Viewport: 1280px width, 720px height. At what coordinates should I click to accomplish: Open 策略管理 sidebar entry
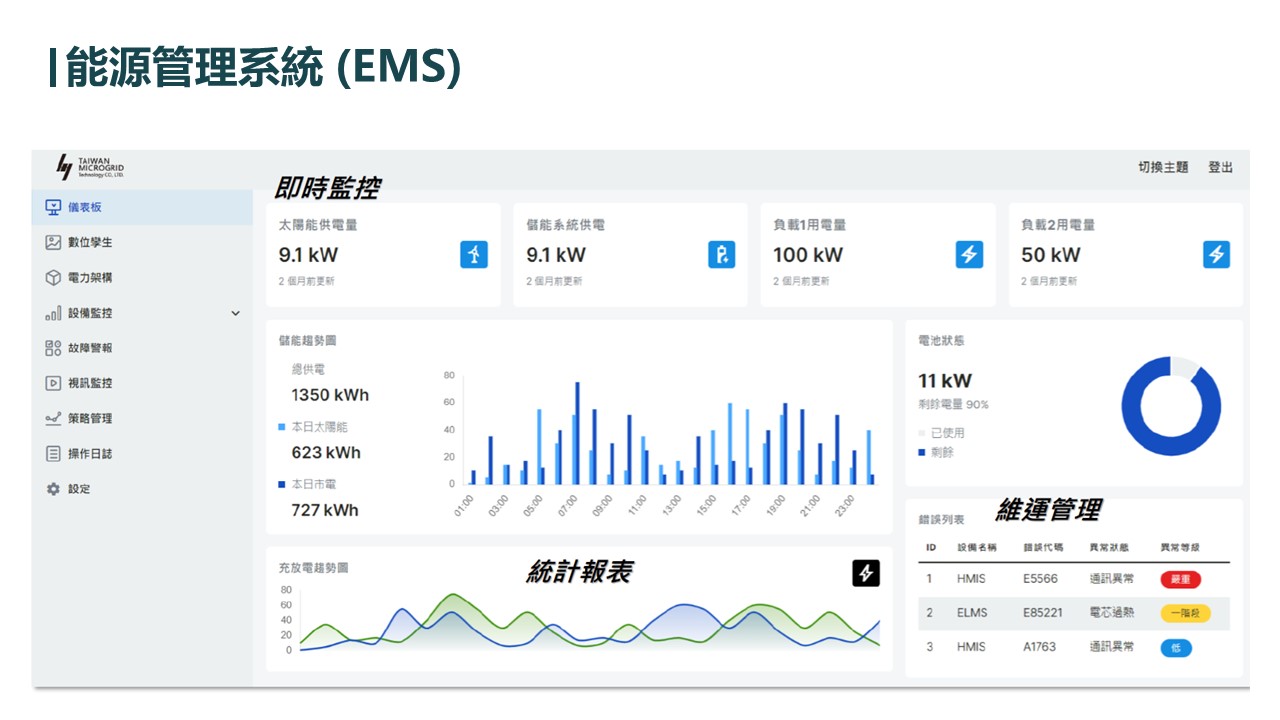(x=90, y=418)
